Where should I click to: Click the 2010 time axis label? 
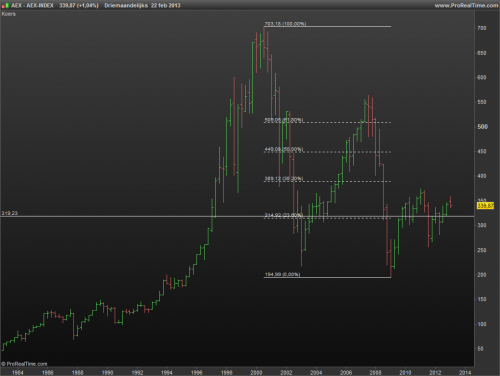tap(405, 372)
